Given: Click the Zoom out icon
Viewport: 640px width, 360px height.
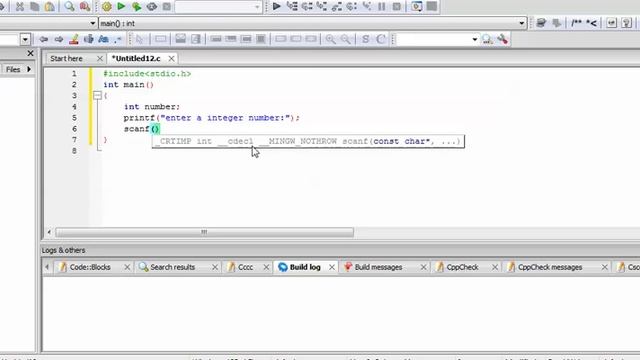Looking at the screenshot, I should pyautogui.click(x=346, y=39).
